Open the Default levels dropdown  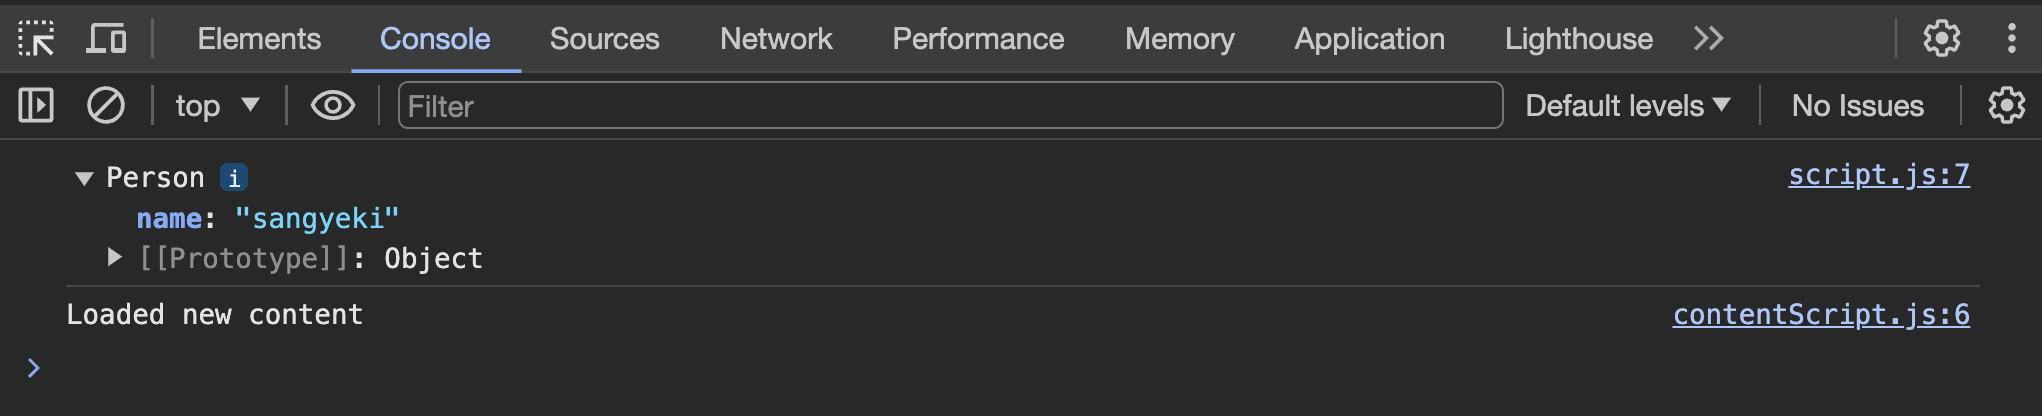click(x=1627, y=105)
